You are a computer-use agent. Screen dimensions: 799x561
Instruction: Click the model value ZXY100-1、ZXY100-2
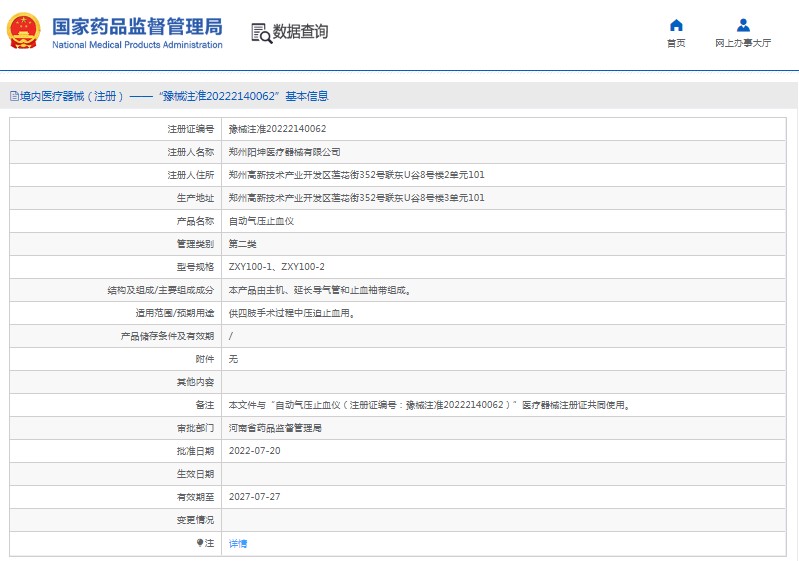pos(276,267)
